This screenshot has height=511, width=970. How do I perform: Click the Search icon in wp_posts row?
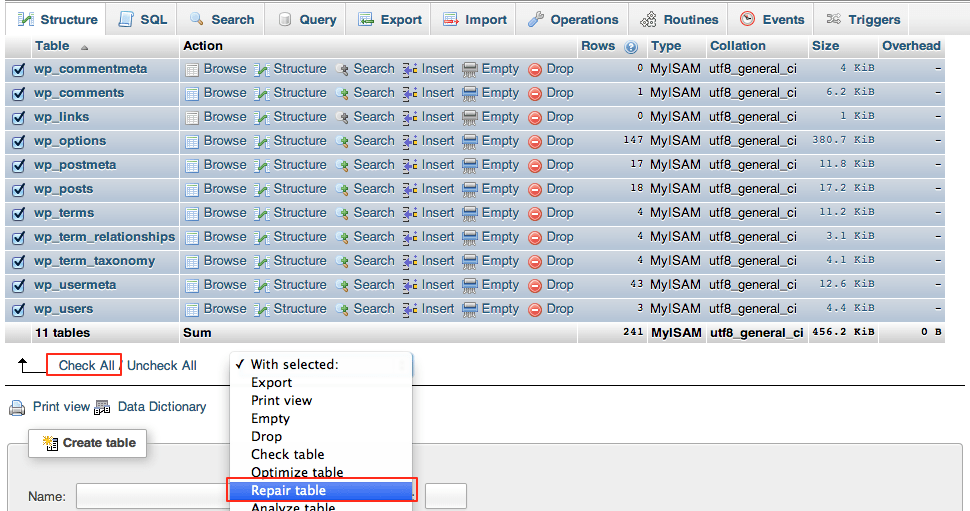(x=342, y=190)
